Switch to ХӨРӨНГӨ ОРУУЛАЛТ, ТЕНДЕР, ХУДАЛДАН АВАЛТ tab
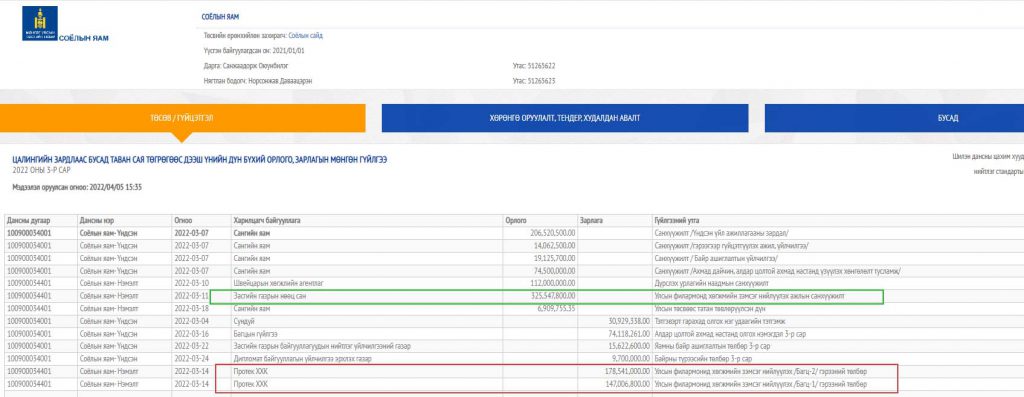1024x397 pixels. click(x=565, y=118)
